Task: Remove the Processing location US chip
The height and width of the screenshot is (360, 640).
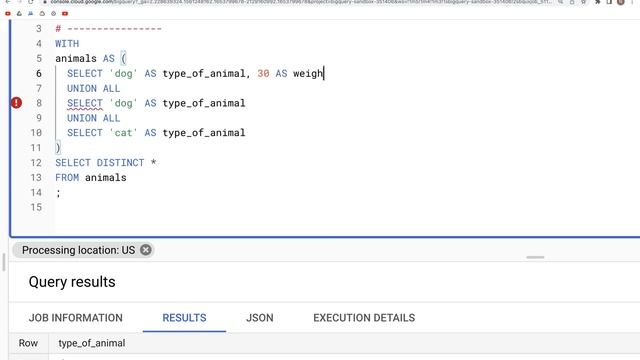Action: pyautogui.click(x=146, y=250)
